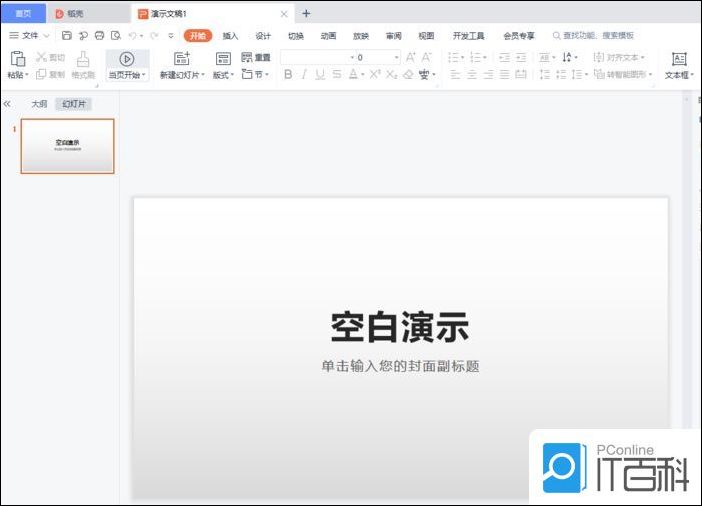702x506 pixels.
Task: Expand the quick access toolbar customize arrow
Action: pos(171,35)
